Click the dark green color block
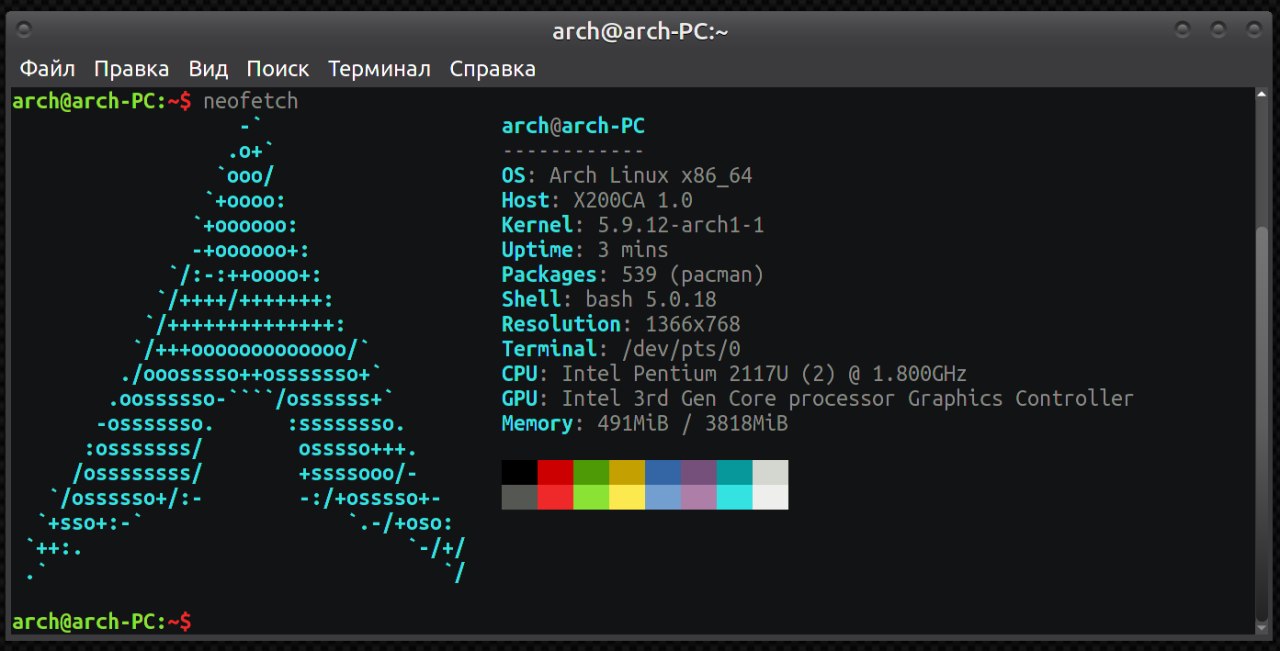This screenshot has width=1280, height=651. tap(591, 472)
